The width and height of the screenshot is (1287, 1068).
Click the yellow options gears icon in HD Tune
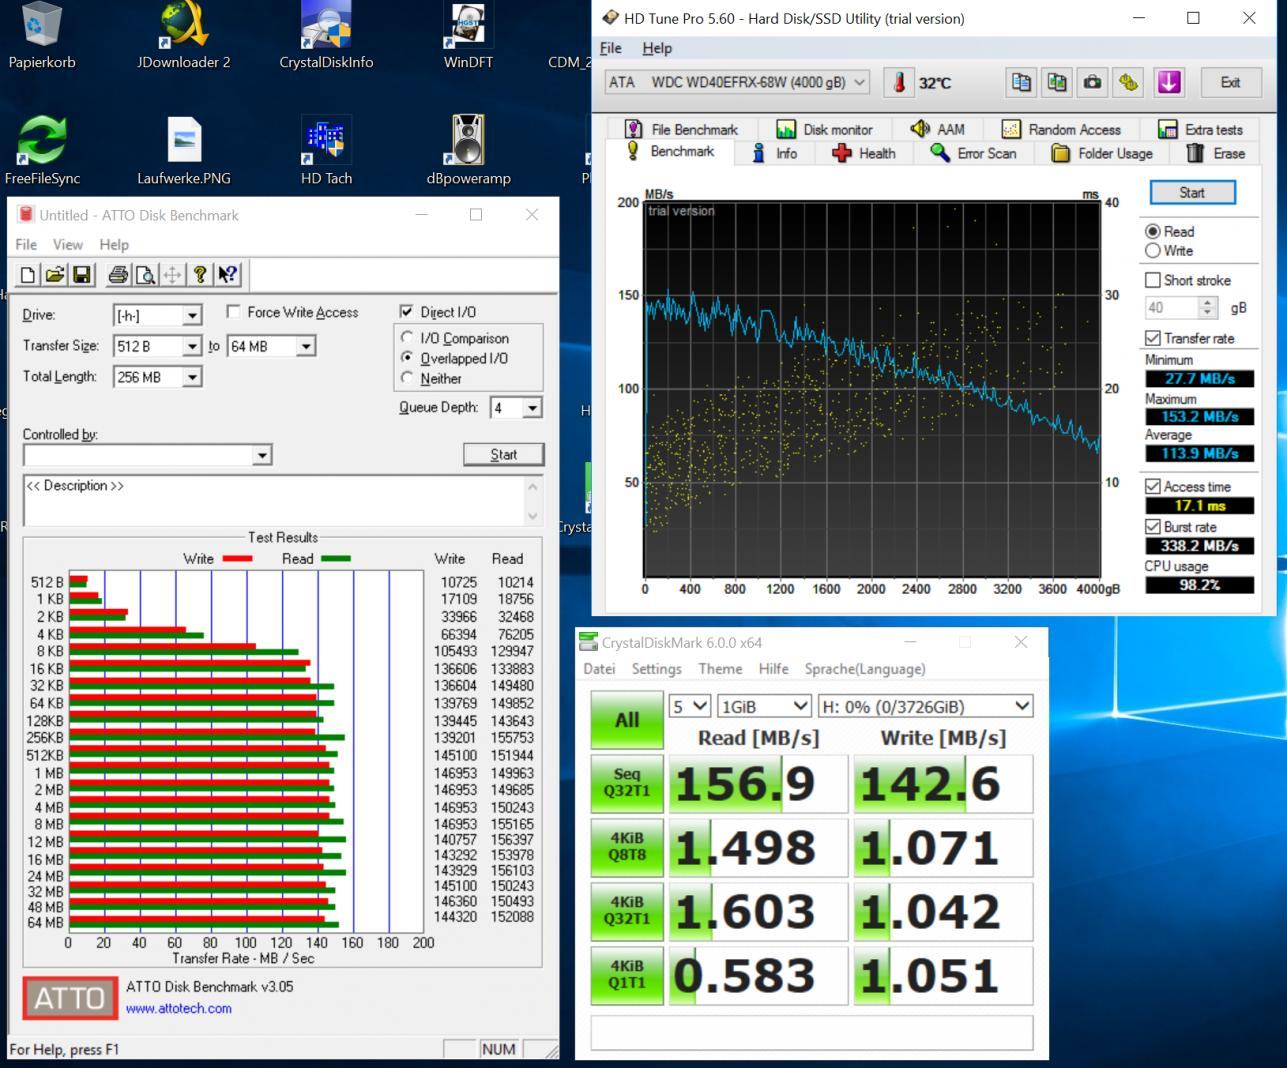pos(1129,82)
